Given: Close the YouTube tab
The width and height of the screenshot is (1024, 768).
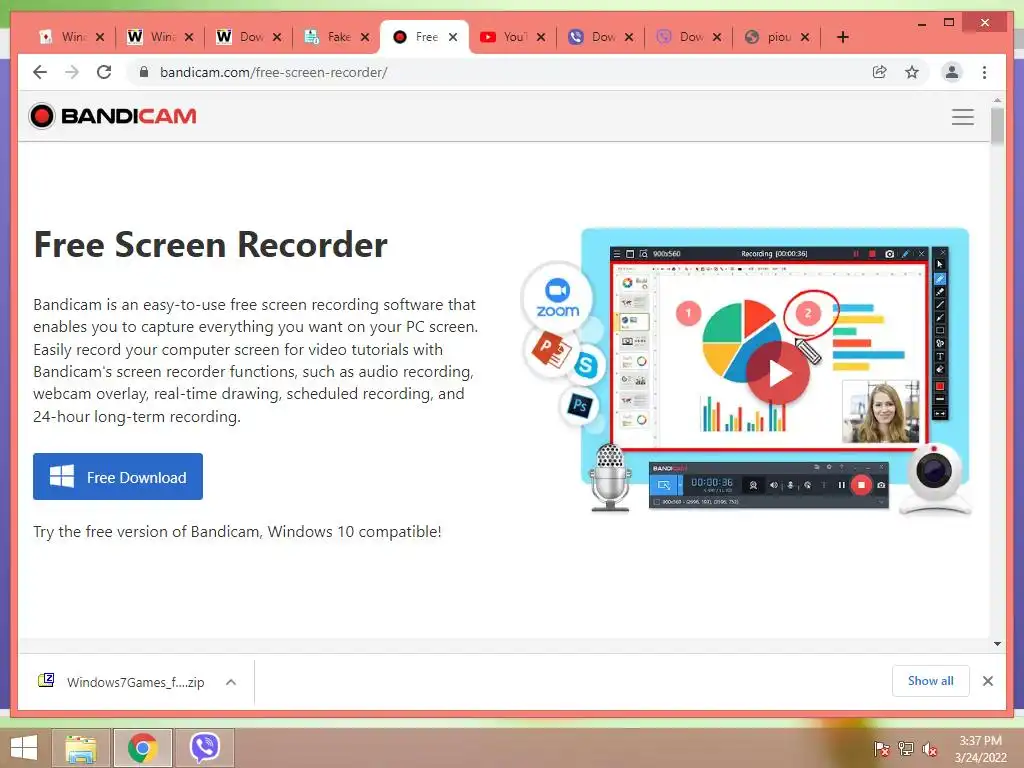Looking at the screenshot, I should click(541, 37).
